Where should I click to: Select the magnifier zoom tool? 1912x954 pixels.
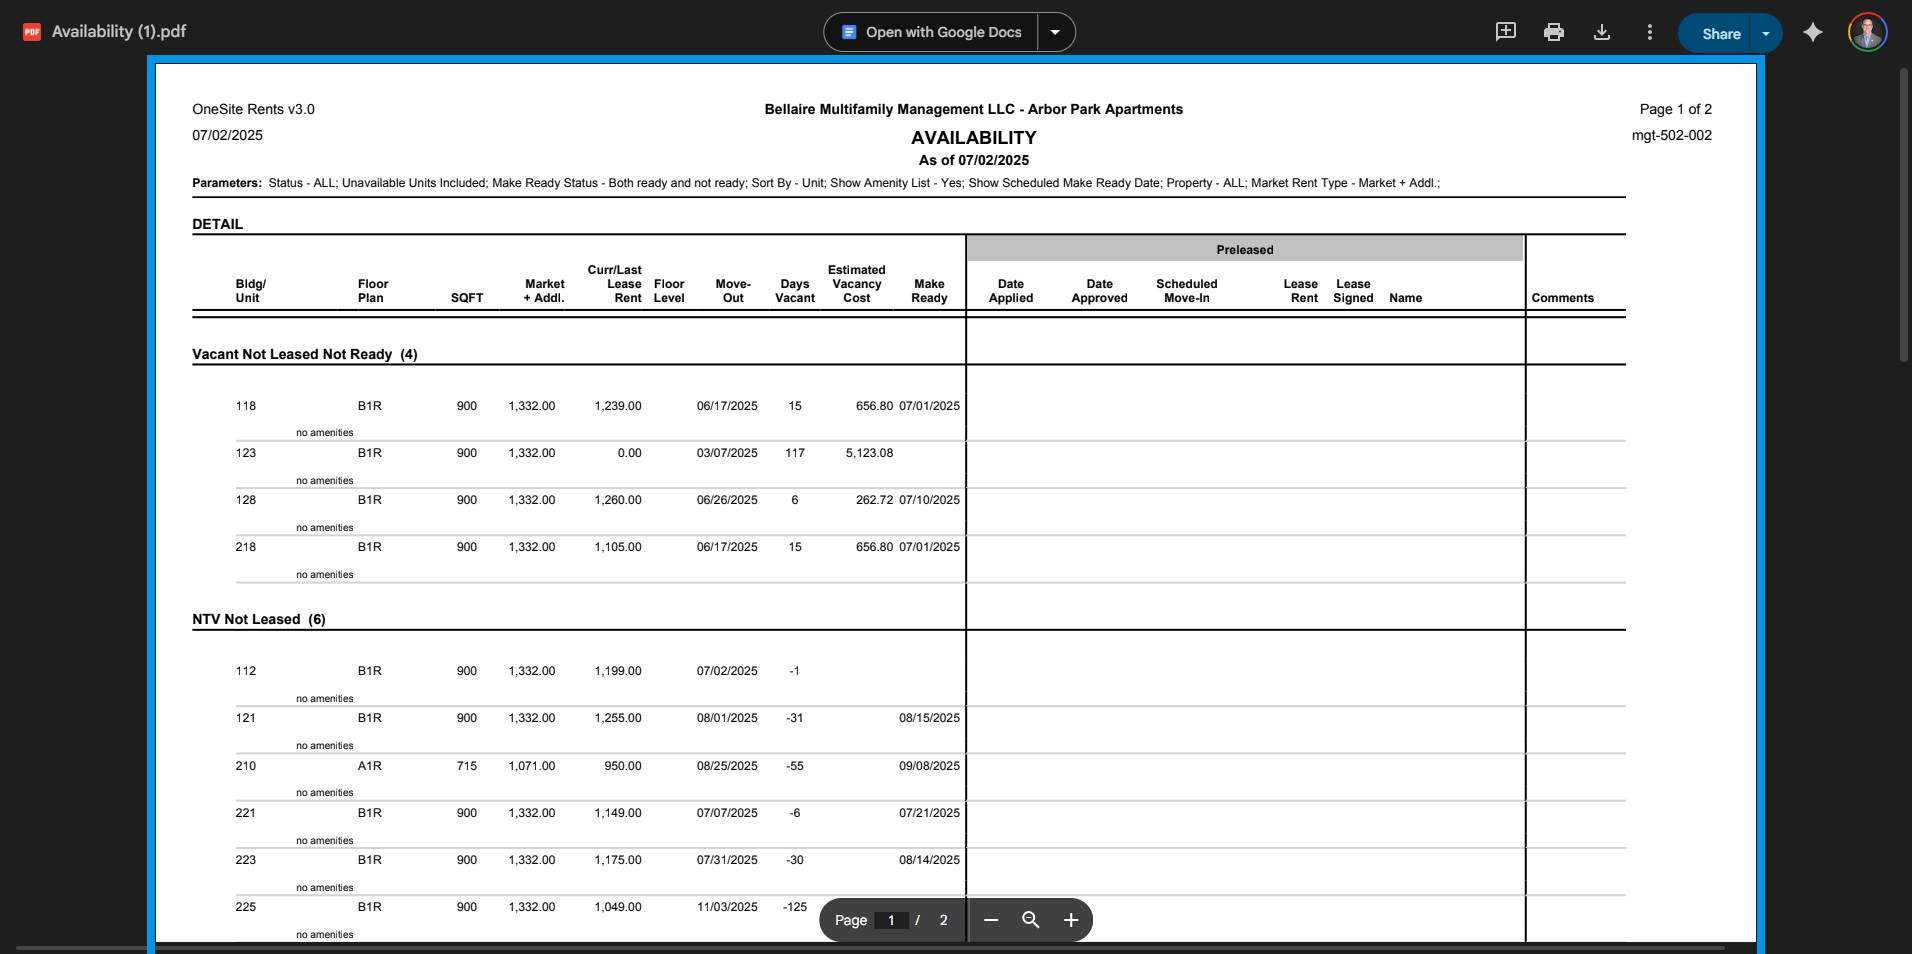tap(1031, 920)
